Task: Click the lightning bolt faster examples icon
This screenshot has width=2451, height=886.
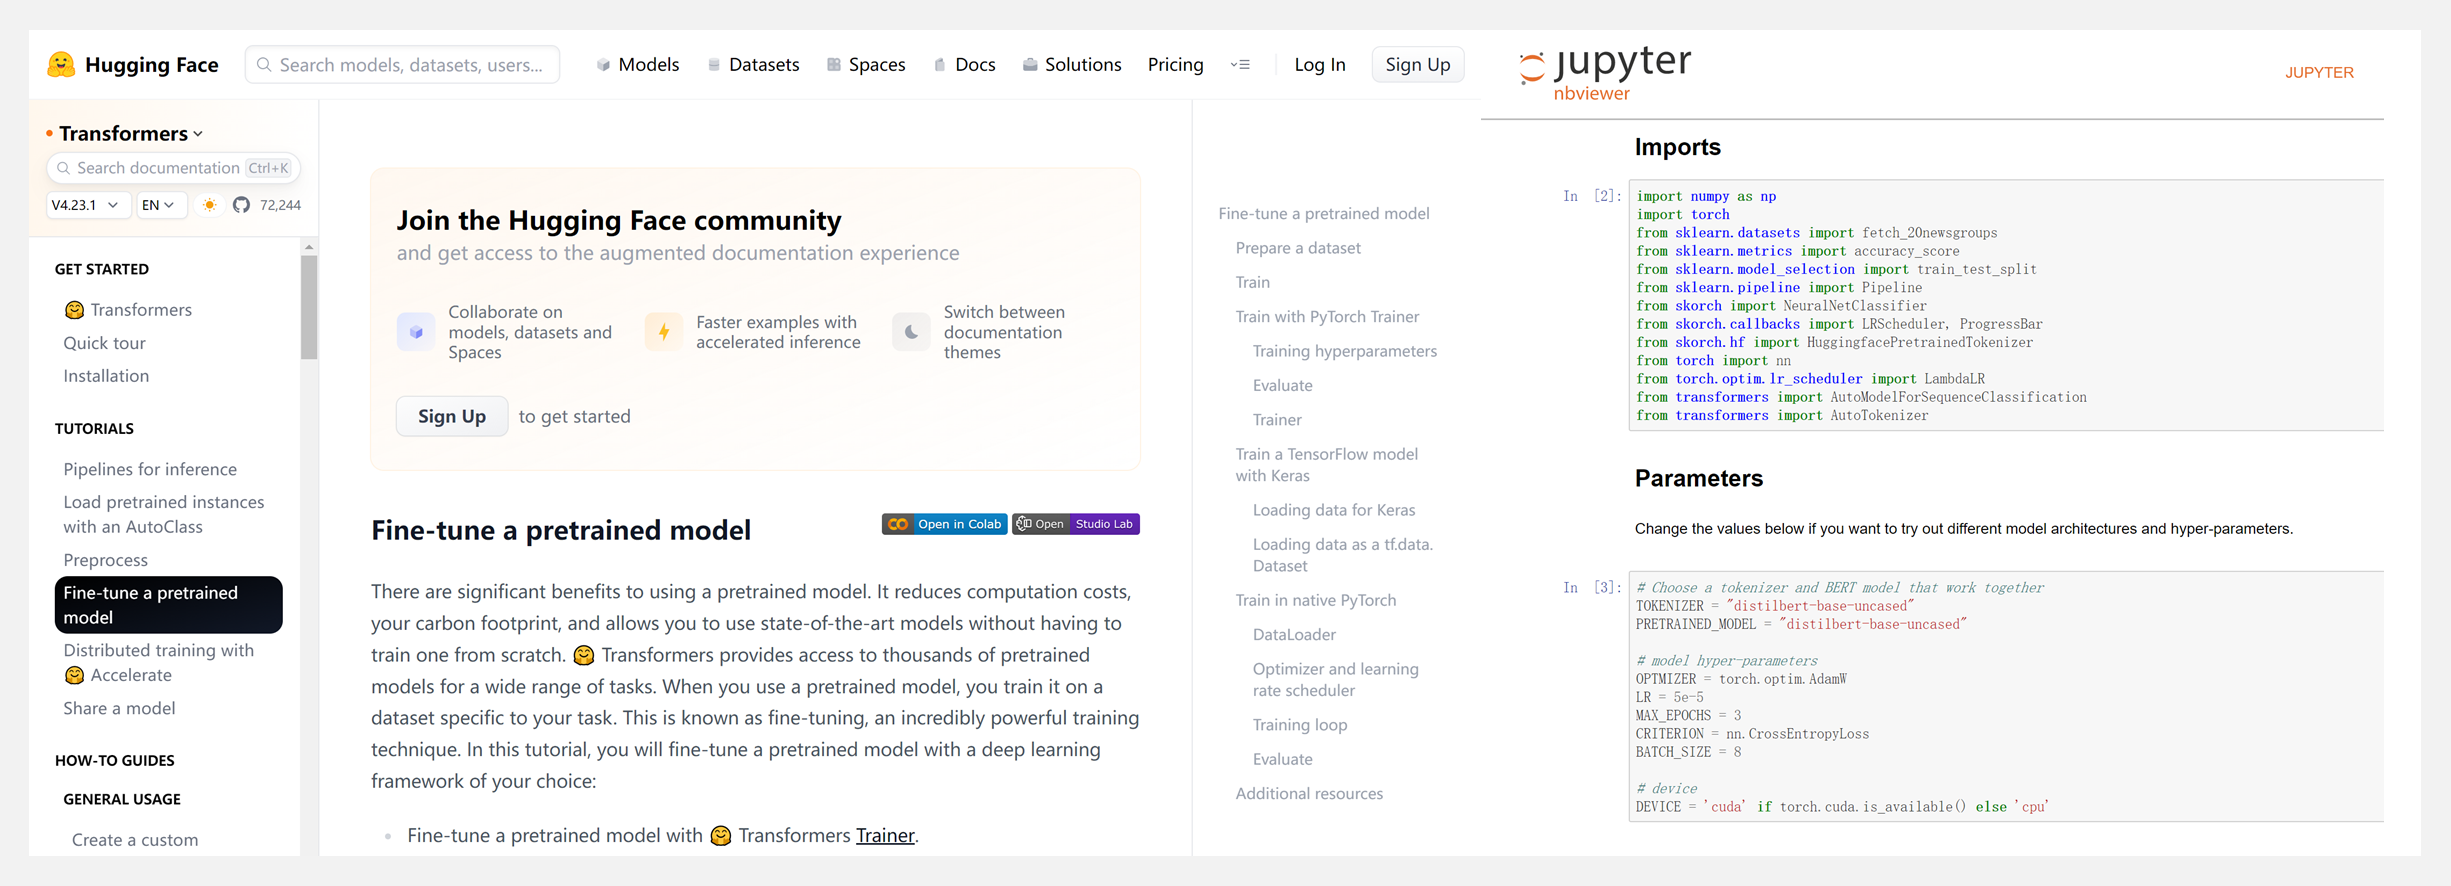Action: (664, 332)
